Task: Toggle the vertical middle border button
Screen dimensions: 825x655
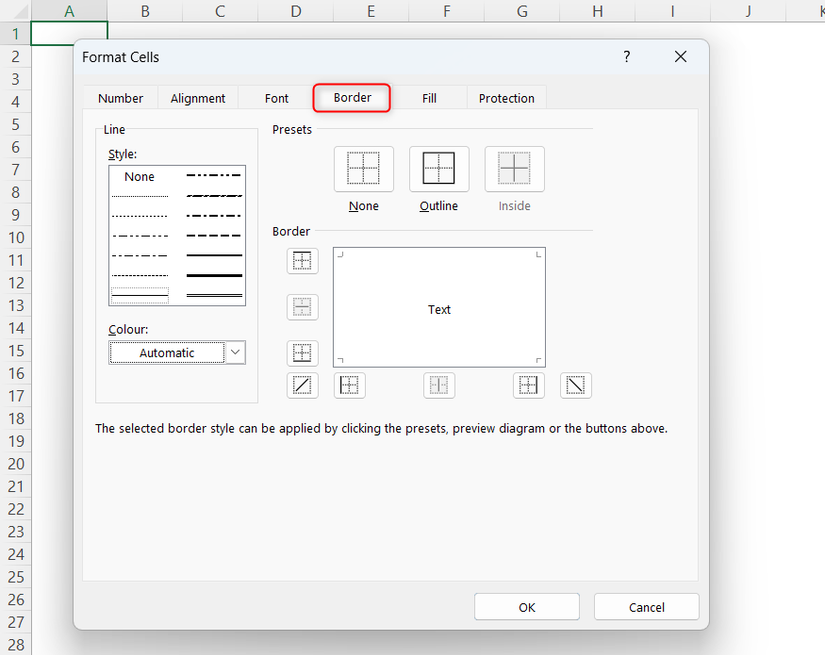Action: (x=439, y=385)
